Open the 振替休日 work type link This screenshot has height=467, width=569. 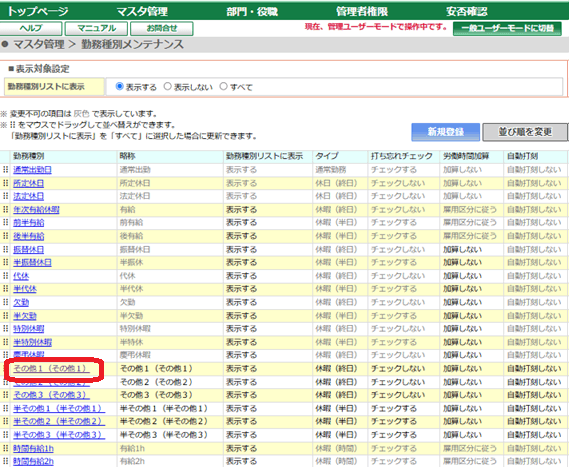coord(29,250)
